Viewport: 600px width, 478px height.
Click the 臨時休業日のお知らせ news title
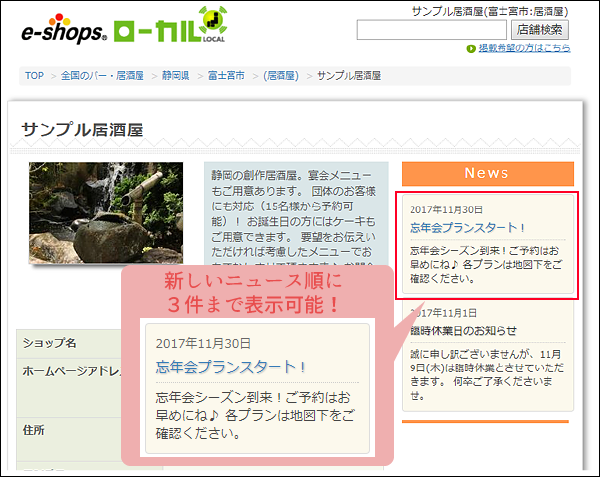pyautogui.click(x=463, y=331)
